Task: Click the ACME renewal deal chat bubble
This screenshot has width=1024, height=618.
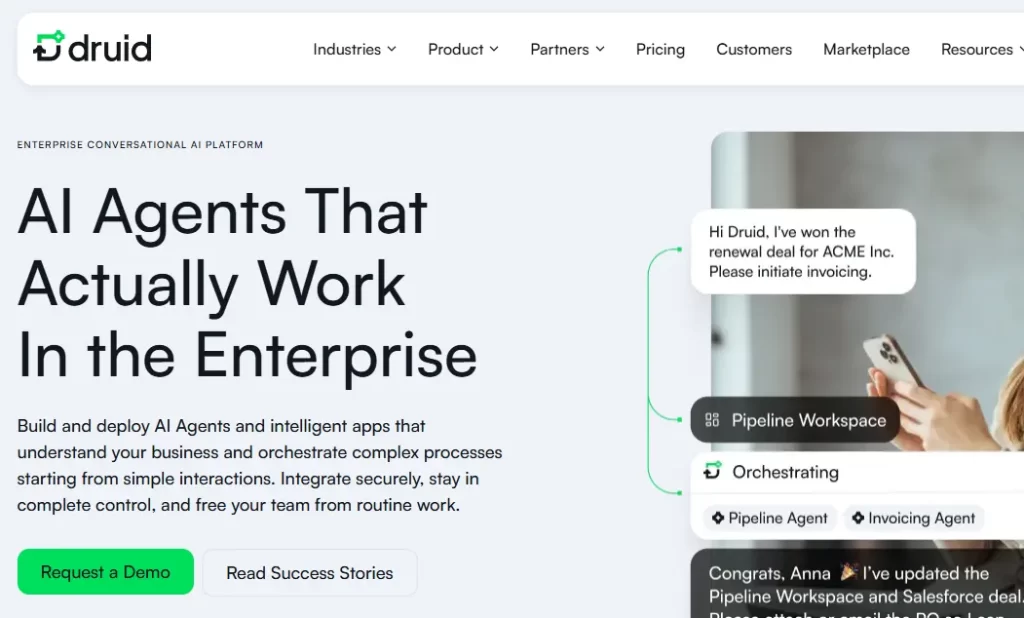Action: (x=802, y=251)
